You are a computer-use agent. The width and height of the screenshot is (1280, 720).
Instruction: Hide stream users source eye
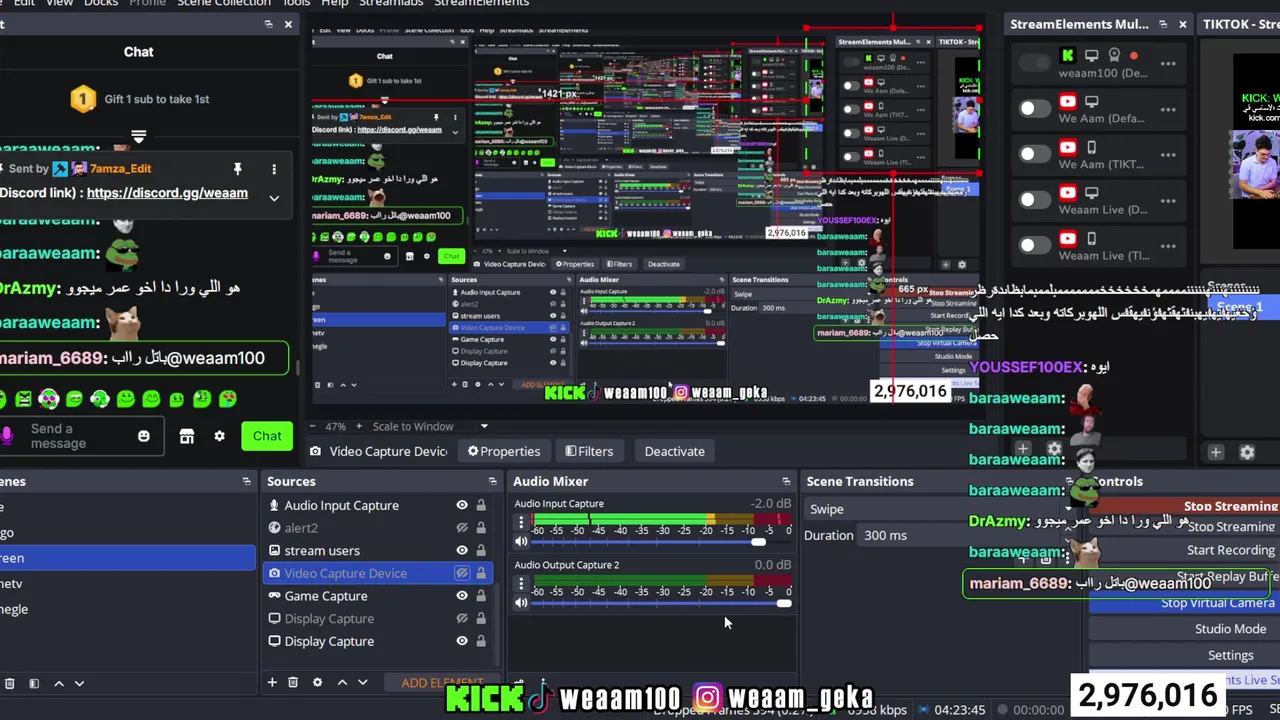click(462, 551)
